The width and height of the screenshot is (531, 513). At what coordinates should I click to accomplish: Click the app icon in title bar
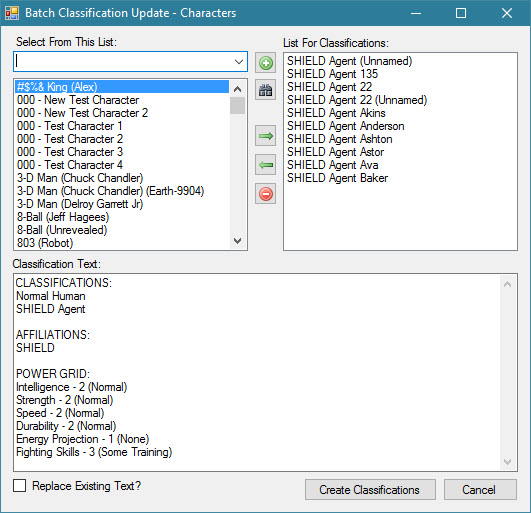(12, 13)
